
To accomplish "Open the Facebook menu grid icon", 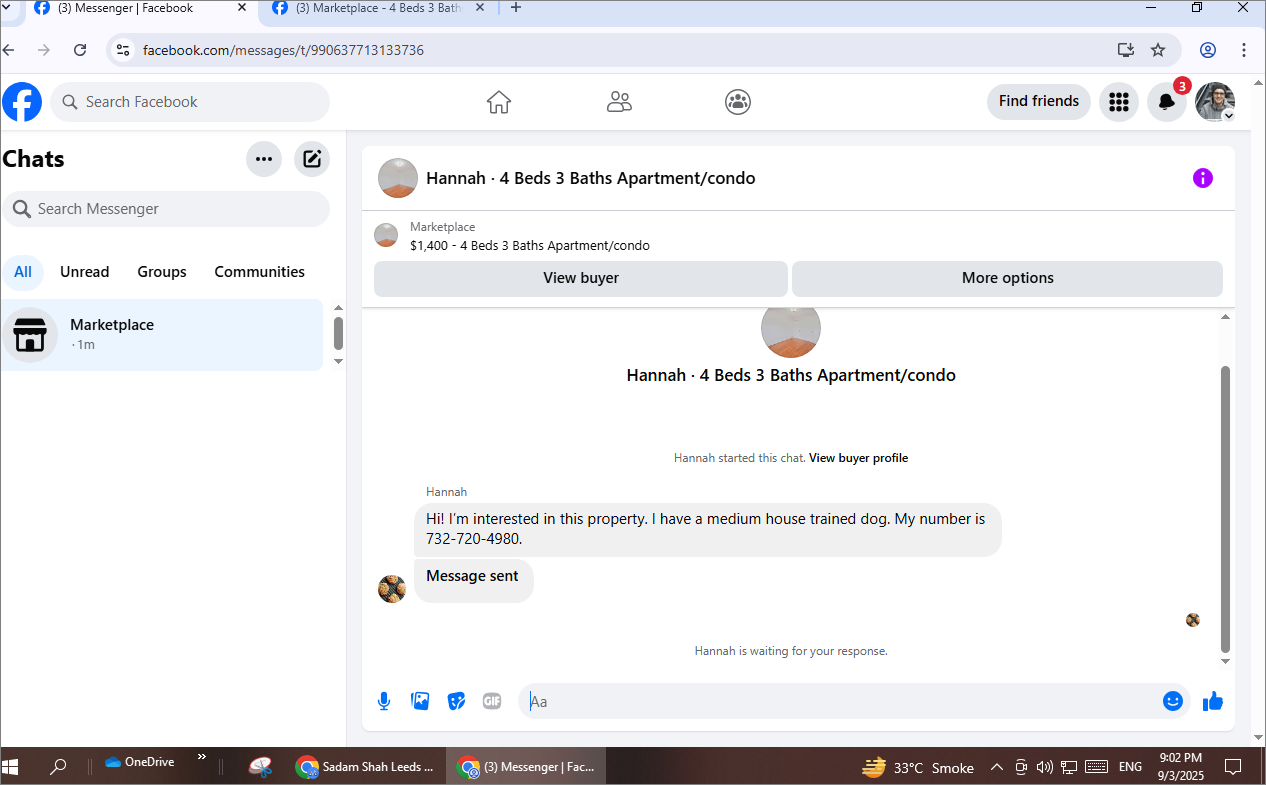I will pos(1119,102).
